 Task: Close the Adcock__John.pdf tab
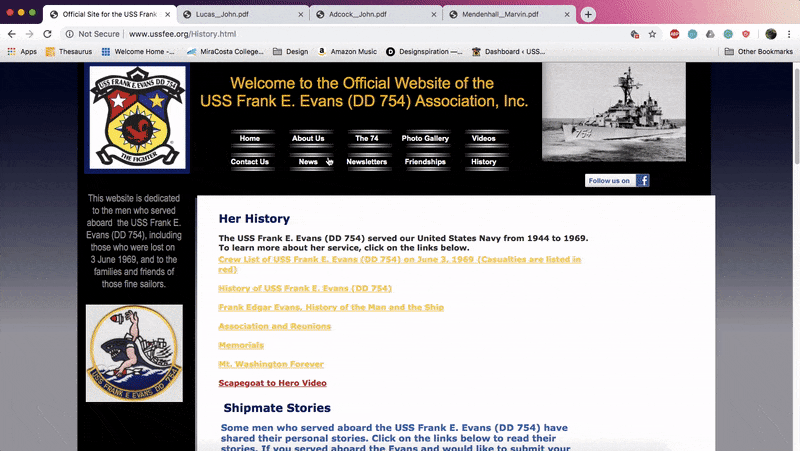coord(434,14)
